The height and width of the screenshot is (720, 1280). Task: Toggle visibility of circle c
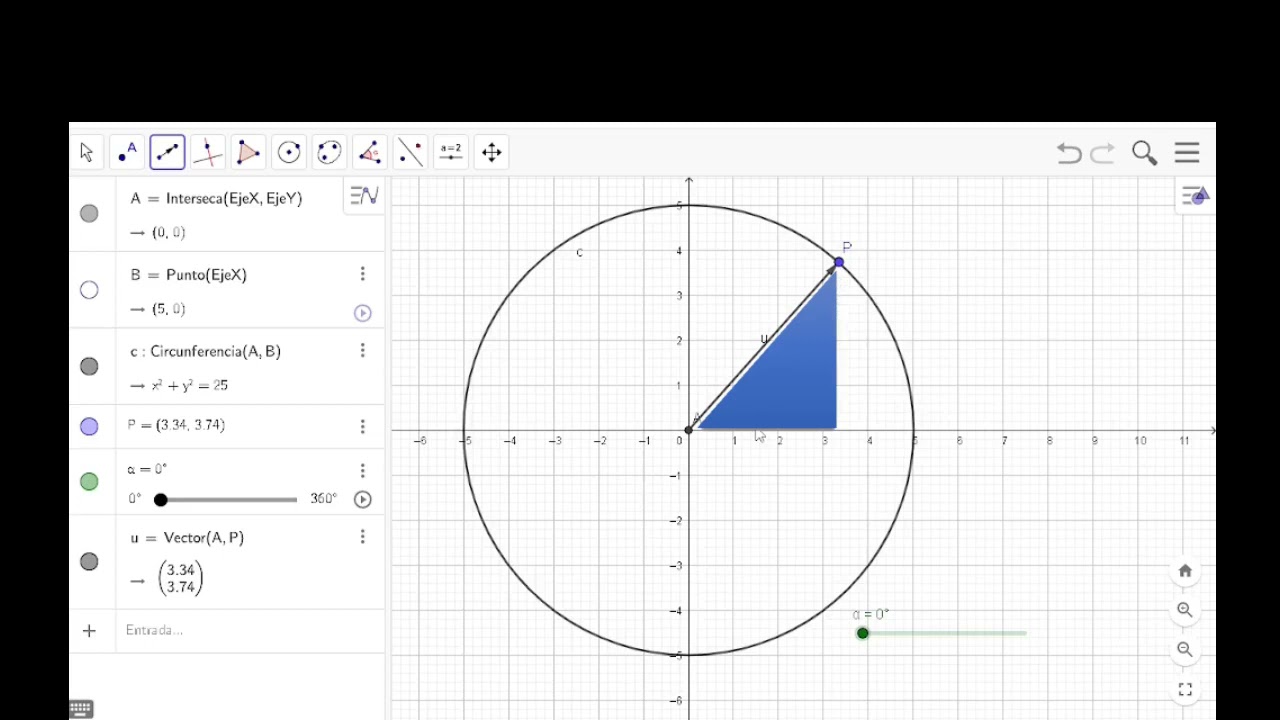click(x=89, y=367)
